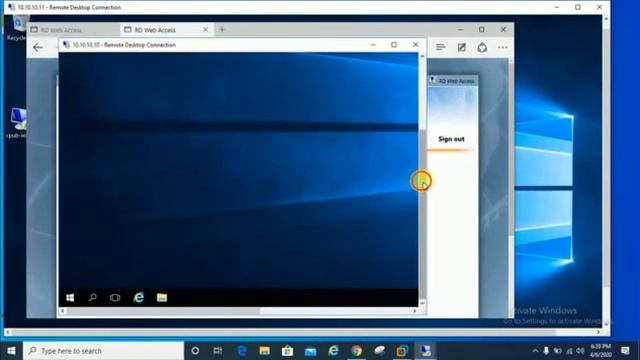
Task: Open the Mail app on host taskbar
Action: pyautogui.click(x=310, y=351)
